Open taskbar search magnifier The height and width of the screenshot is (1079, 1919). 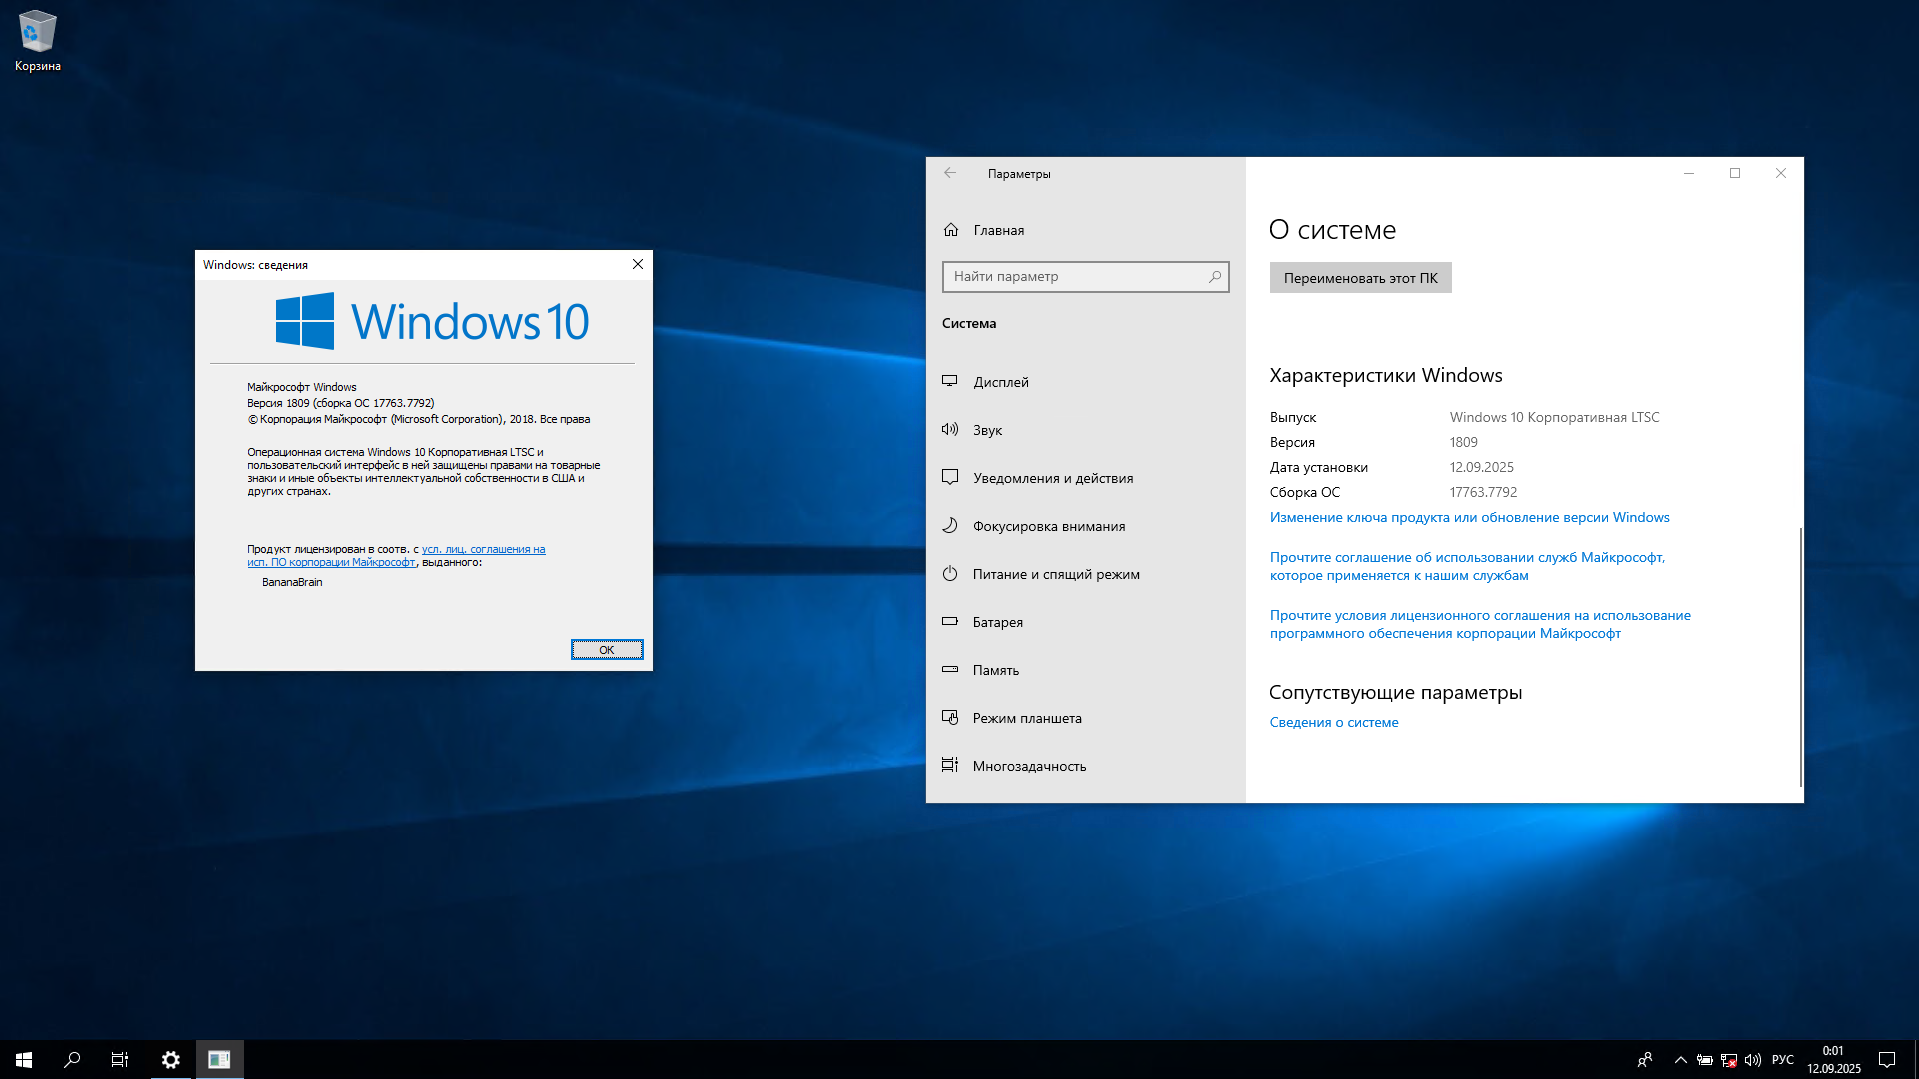coord(72,1060)
